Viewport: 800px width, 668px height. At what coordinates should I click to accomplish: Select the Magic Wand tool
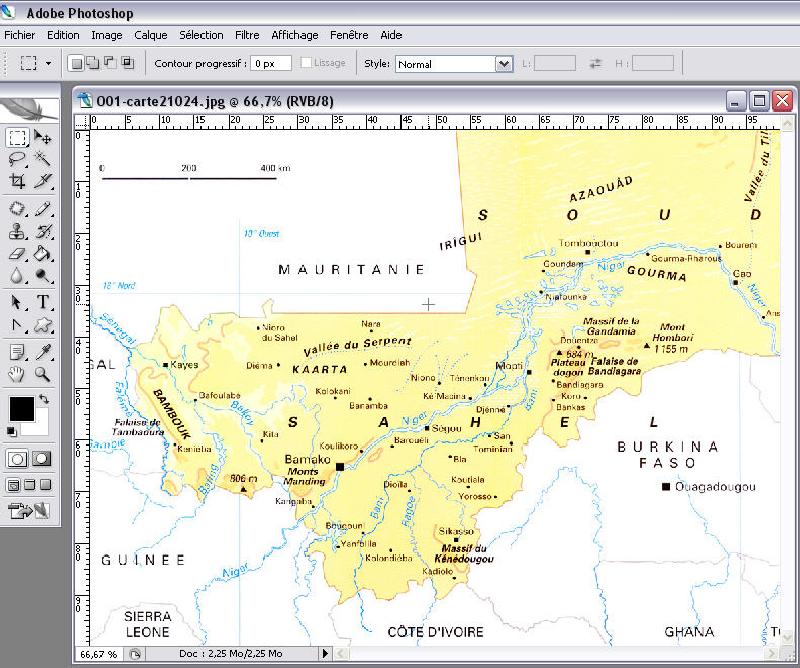pyautogui.click(x=43, y=159)
